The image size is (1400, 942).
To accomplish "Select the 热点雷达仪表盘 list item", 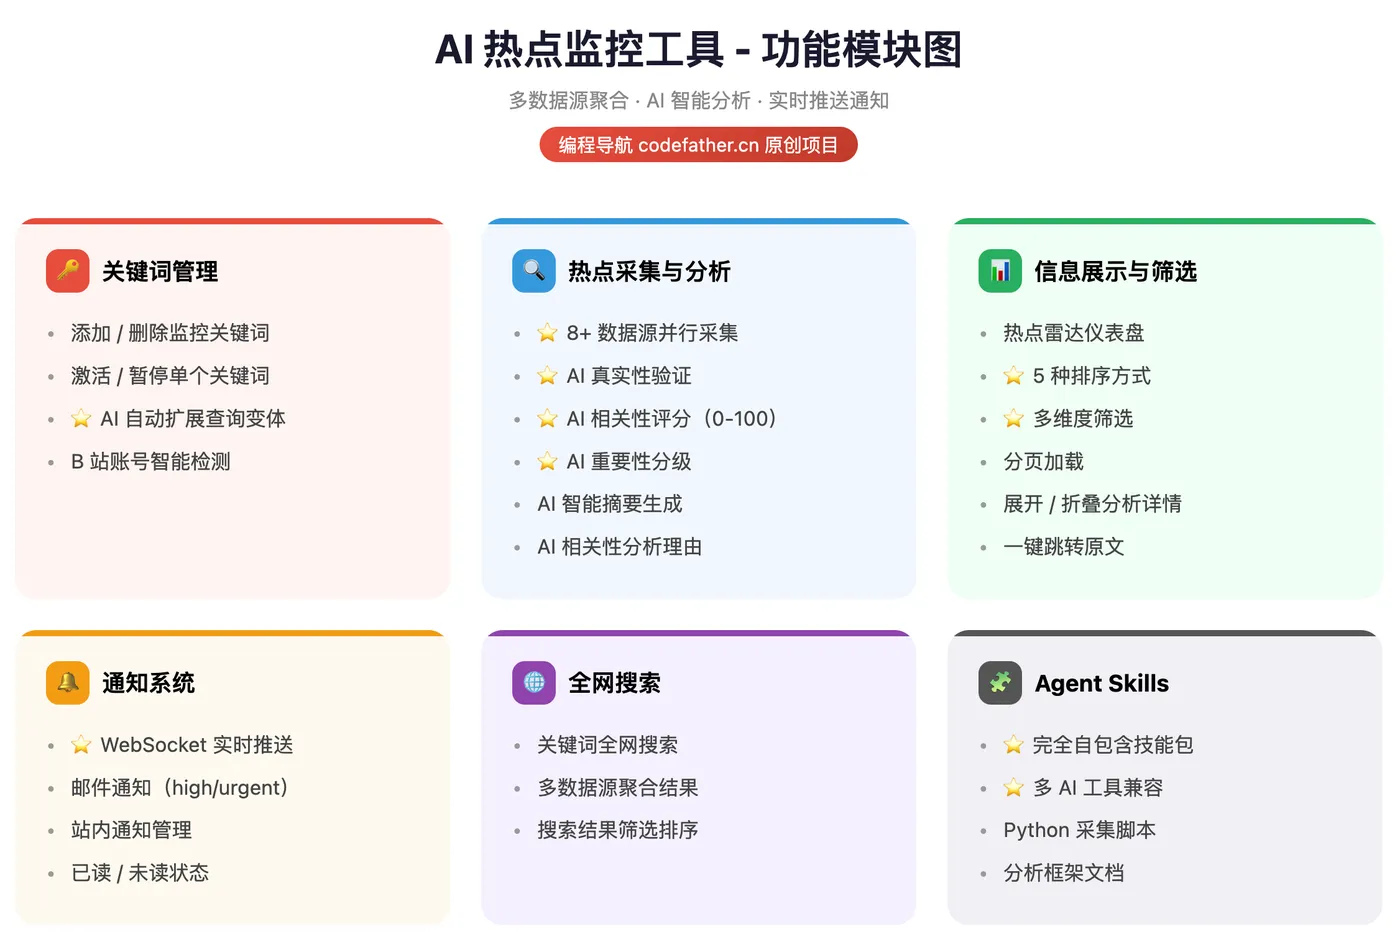I will (1073, 333).
